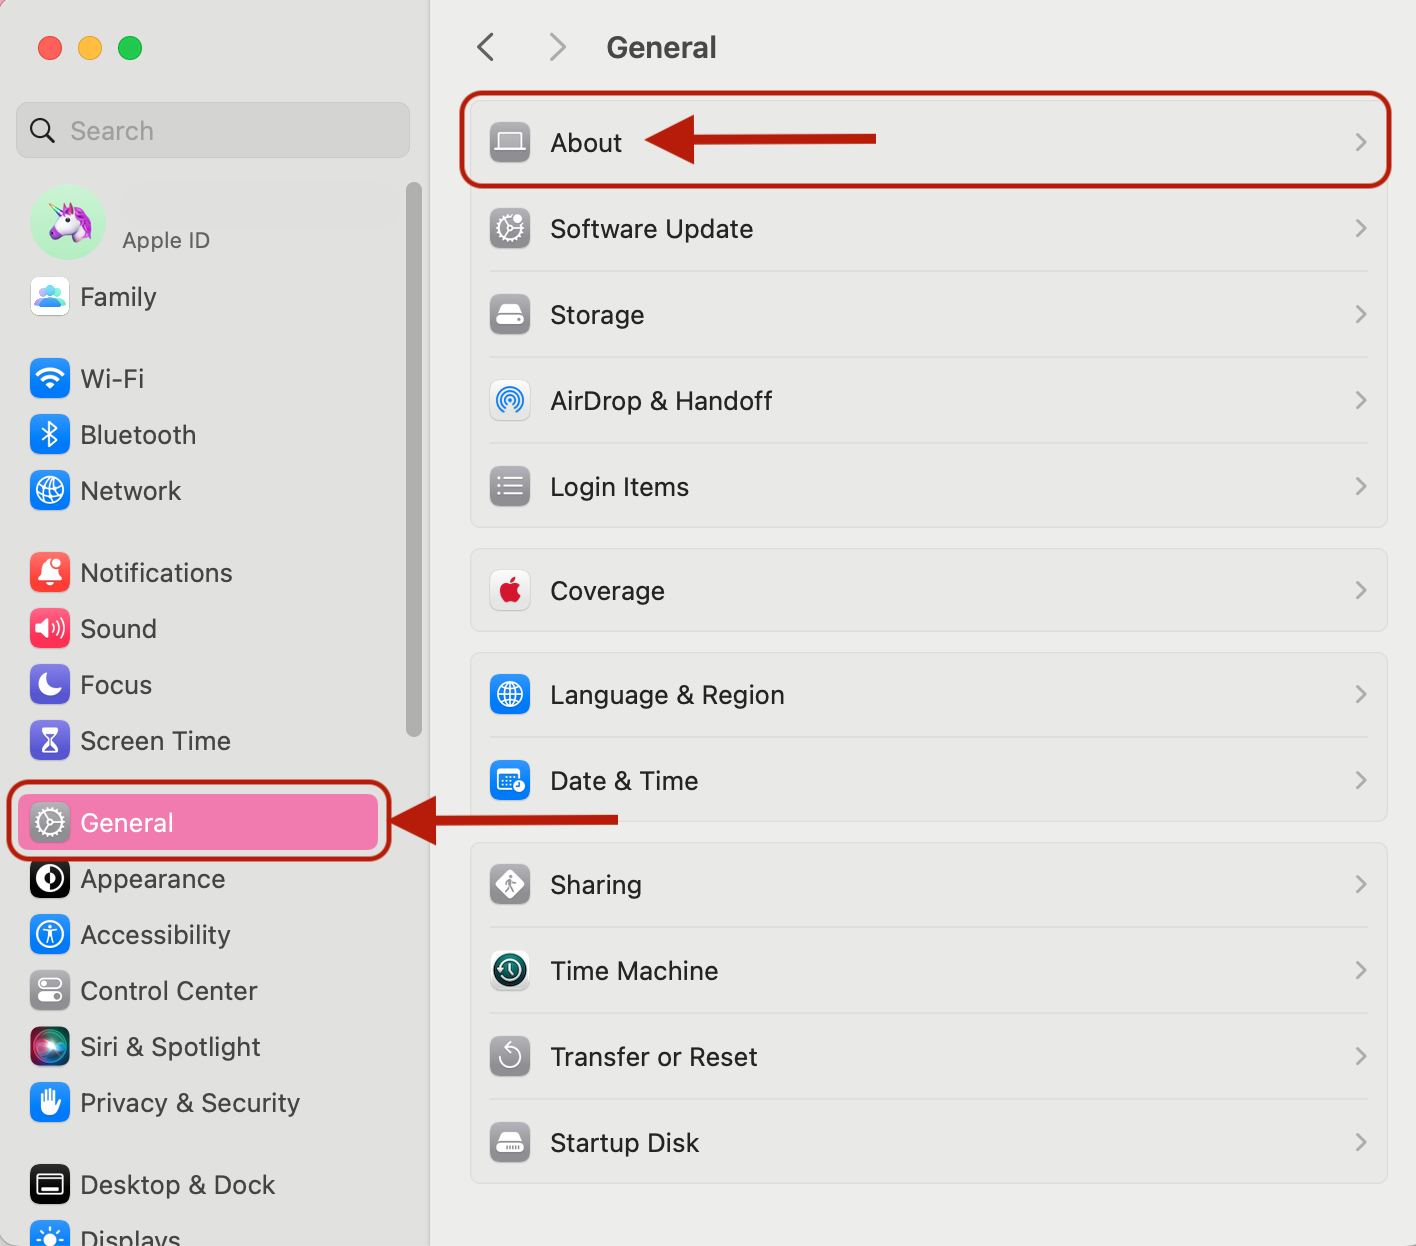Screen dimensions: 1416x1246
Task: Click the Wi-Fi icon in sidebar
Action: click(x=50, y=378)
